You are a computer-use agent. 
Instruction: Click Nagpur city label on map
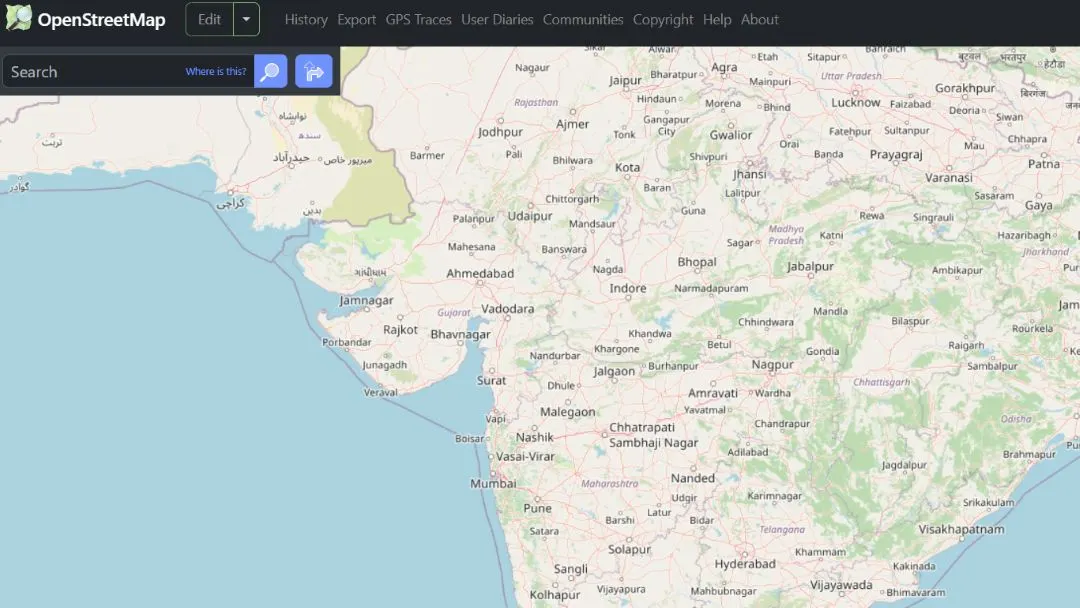click(x=772, y=365)
